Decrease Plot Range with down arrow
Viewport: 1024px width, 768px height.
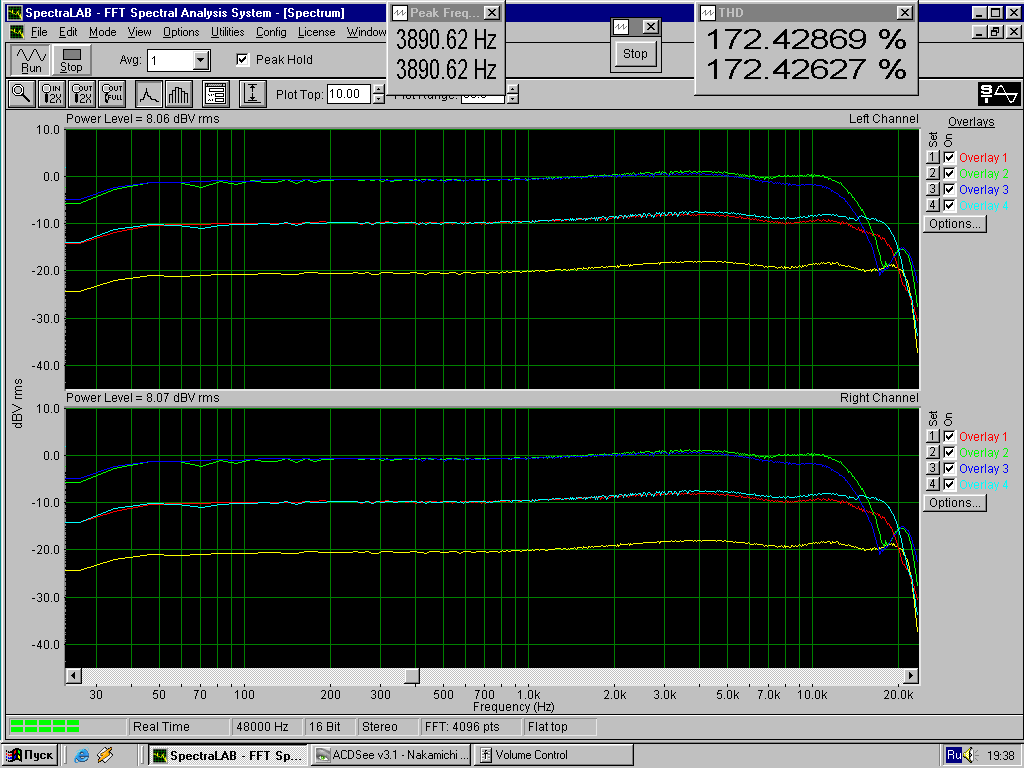[513, 99]
